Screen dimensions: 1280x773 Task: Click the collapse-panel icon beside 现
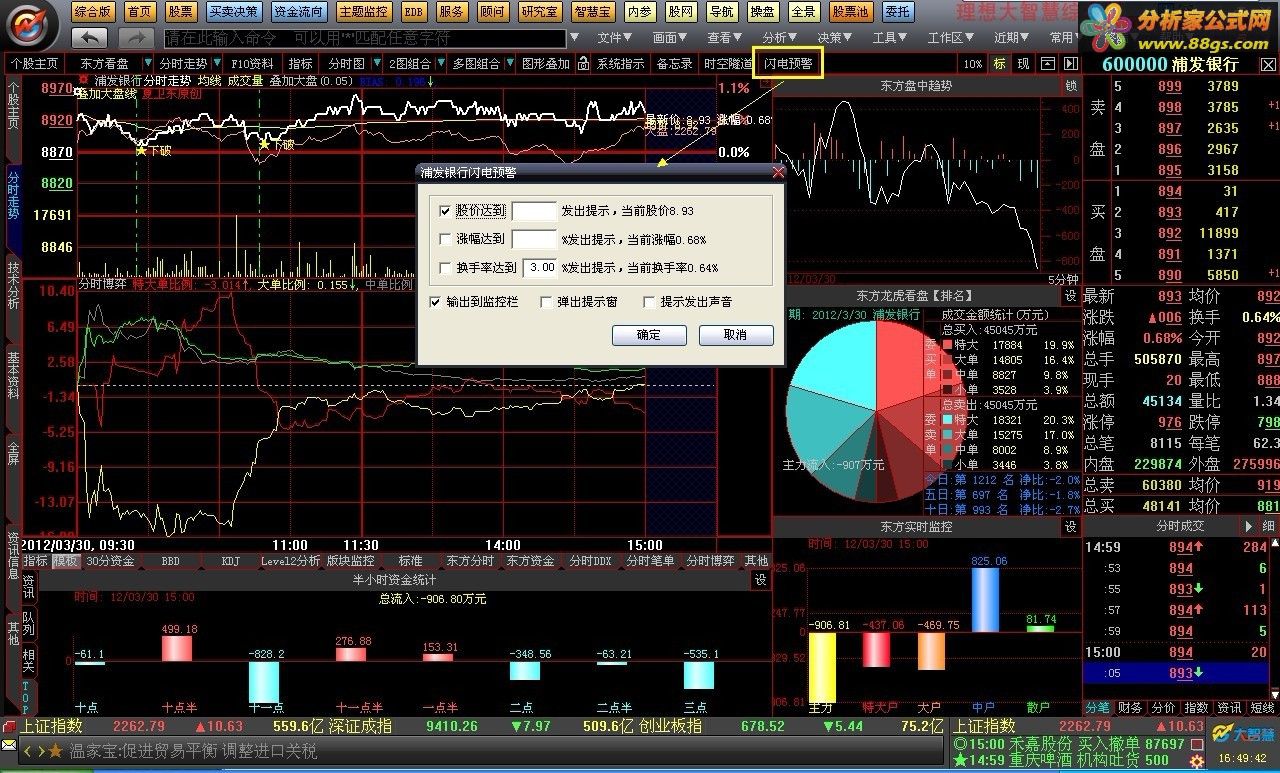pos(1046,64)
